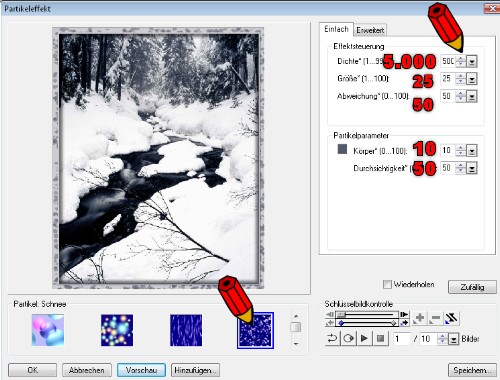Viewport: 500px width, 380px height.
Task: Click the reverse keyframes icon
Action: (x=451, y=318)
